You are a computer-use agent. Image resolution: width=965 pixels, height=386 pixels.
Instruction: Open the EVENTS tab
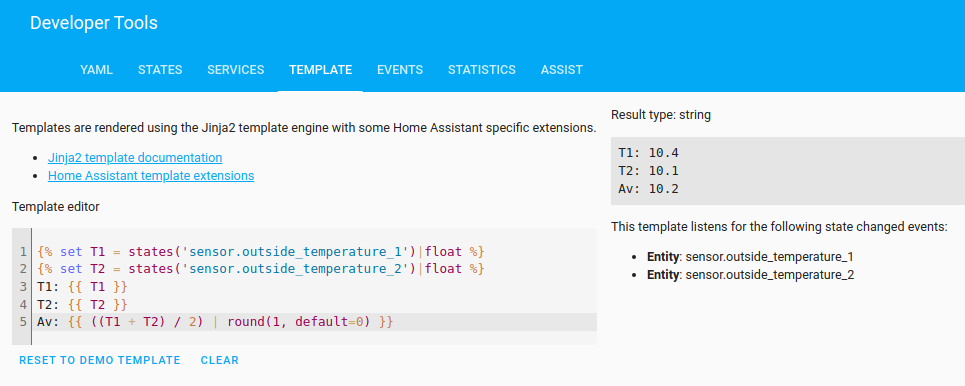pos(400,70)
